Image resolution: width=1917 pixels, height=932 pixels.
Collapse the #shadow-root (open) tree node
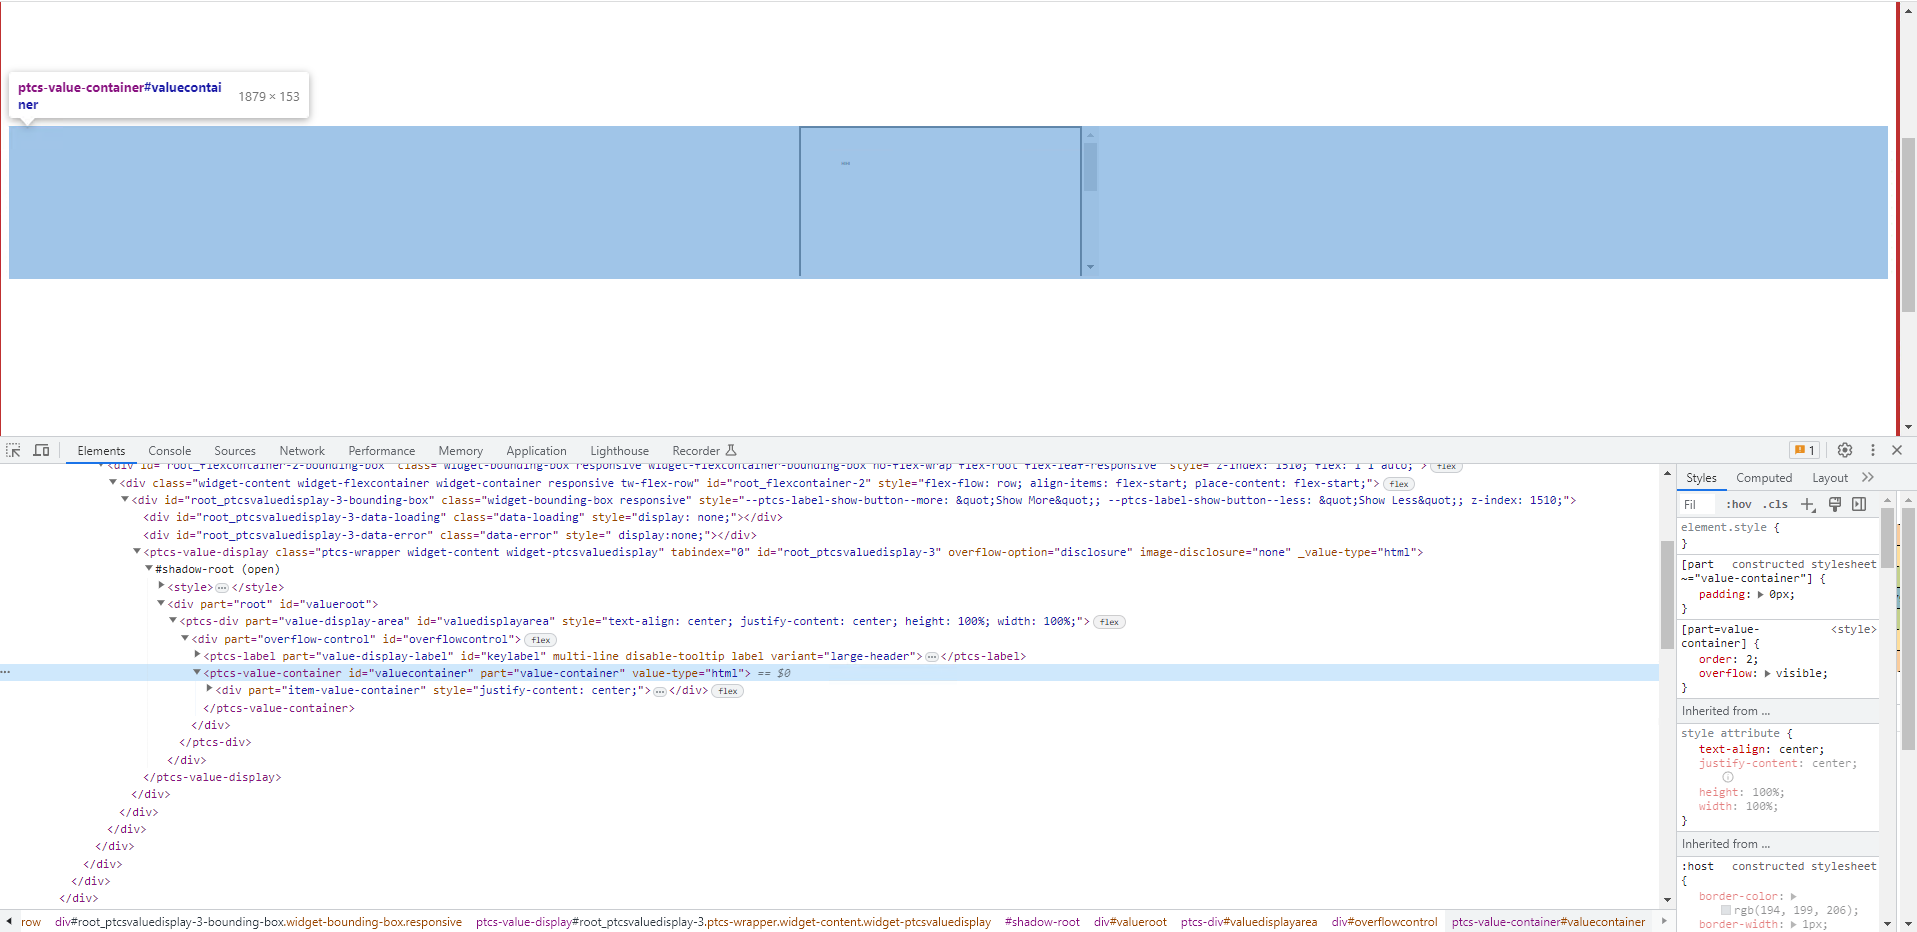pyautogui.click(x=149, y=569)
